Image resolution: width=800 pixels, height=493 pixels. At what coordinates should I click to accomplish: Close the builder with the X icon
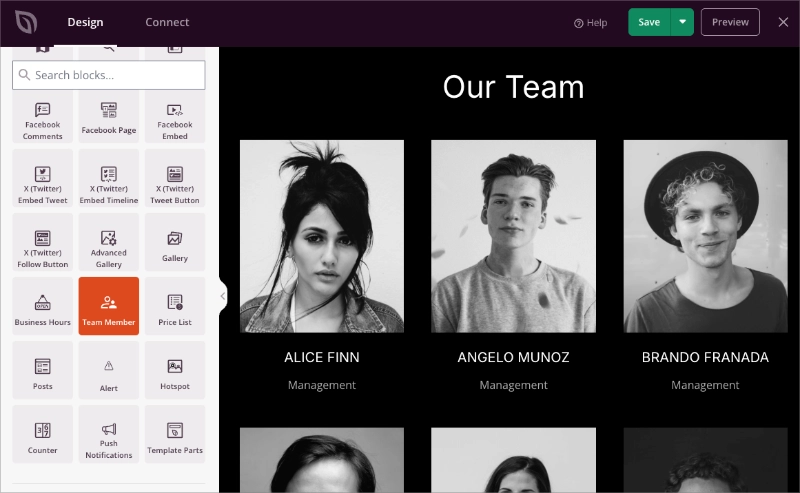(783, 22)
